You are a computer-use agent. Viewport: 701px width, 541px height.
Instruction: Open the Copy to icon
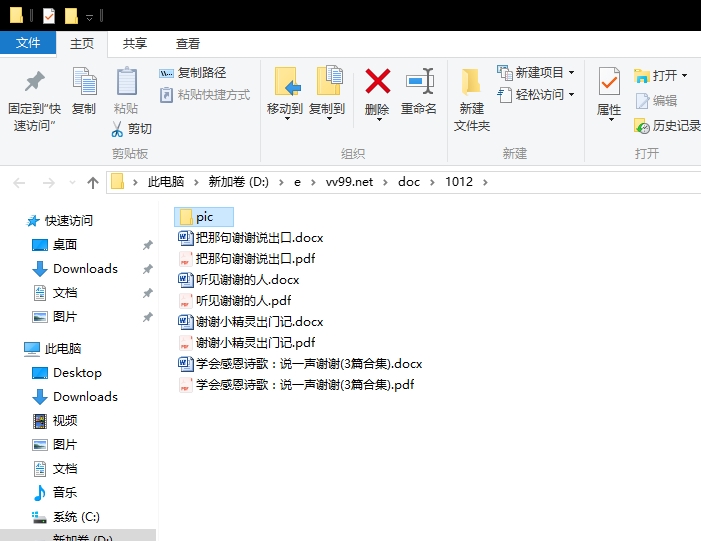[329, 80]
